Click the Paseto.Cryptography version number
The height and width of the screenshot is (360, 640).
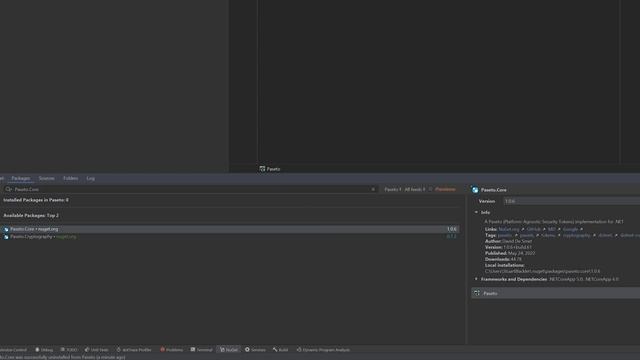[451, 237]
